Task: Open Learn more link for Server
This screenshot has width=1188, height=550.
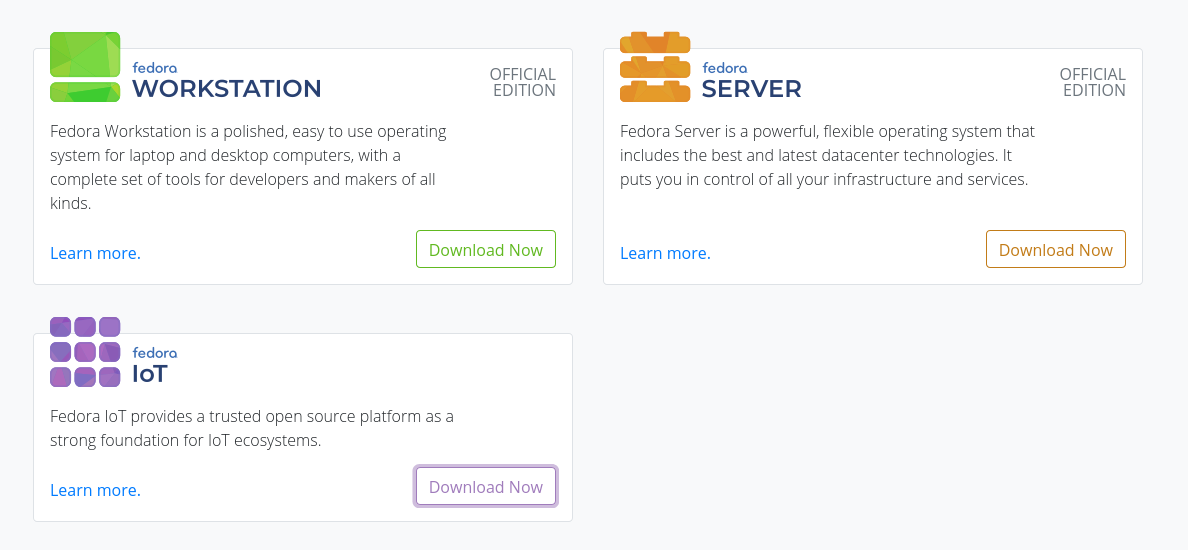Action: 665,253
